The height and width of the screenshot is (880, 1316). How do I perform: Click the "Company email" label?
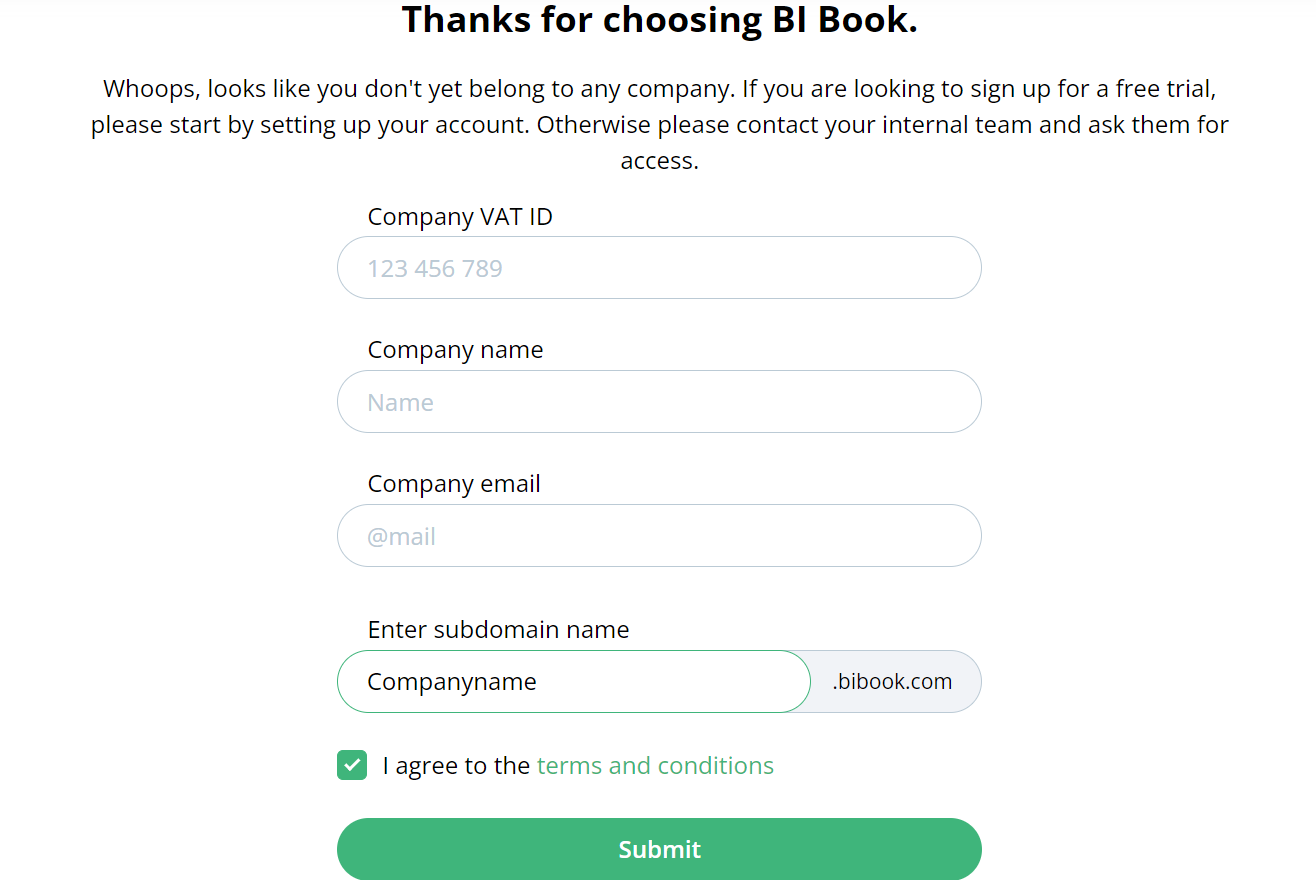(454, 484)
